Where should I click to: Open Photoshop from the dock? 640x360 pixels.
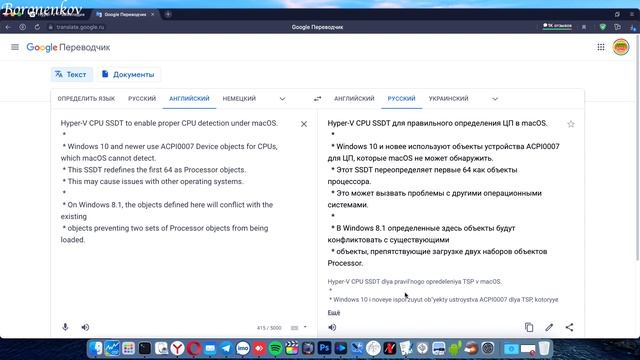click(324, 349)
